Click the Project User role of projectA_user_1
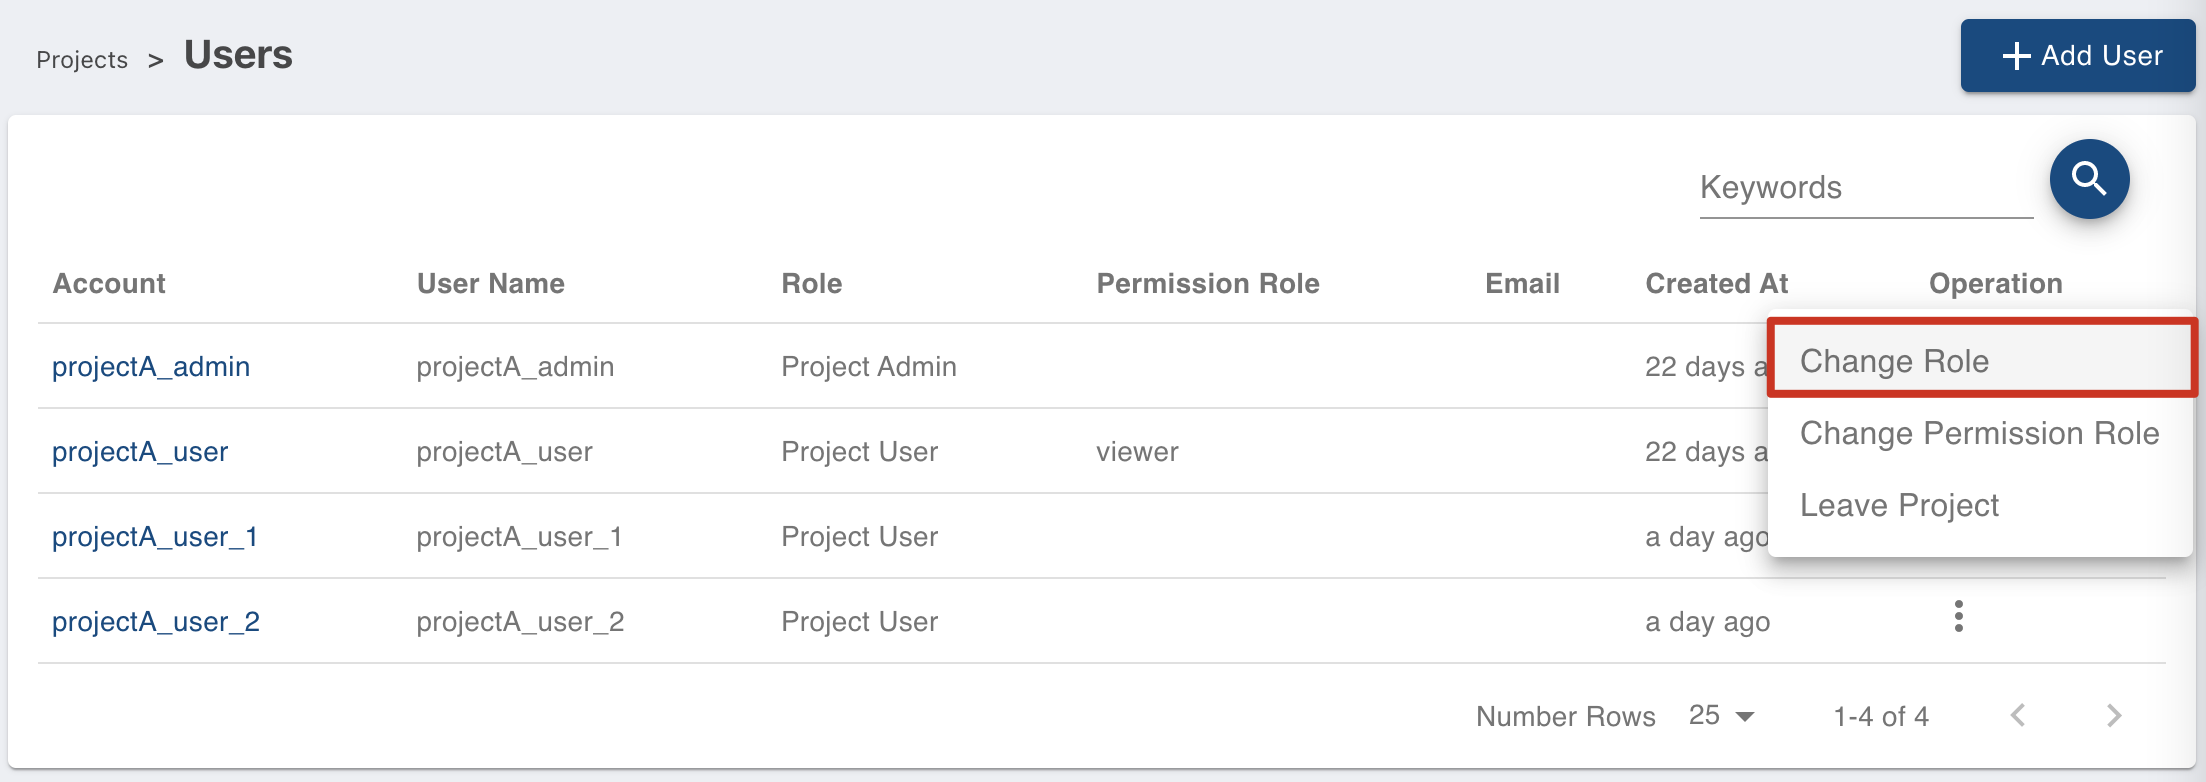 (860, 537)
